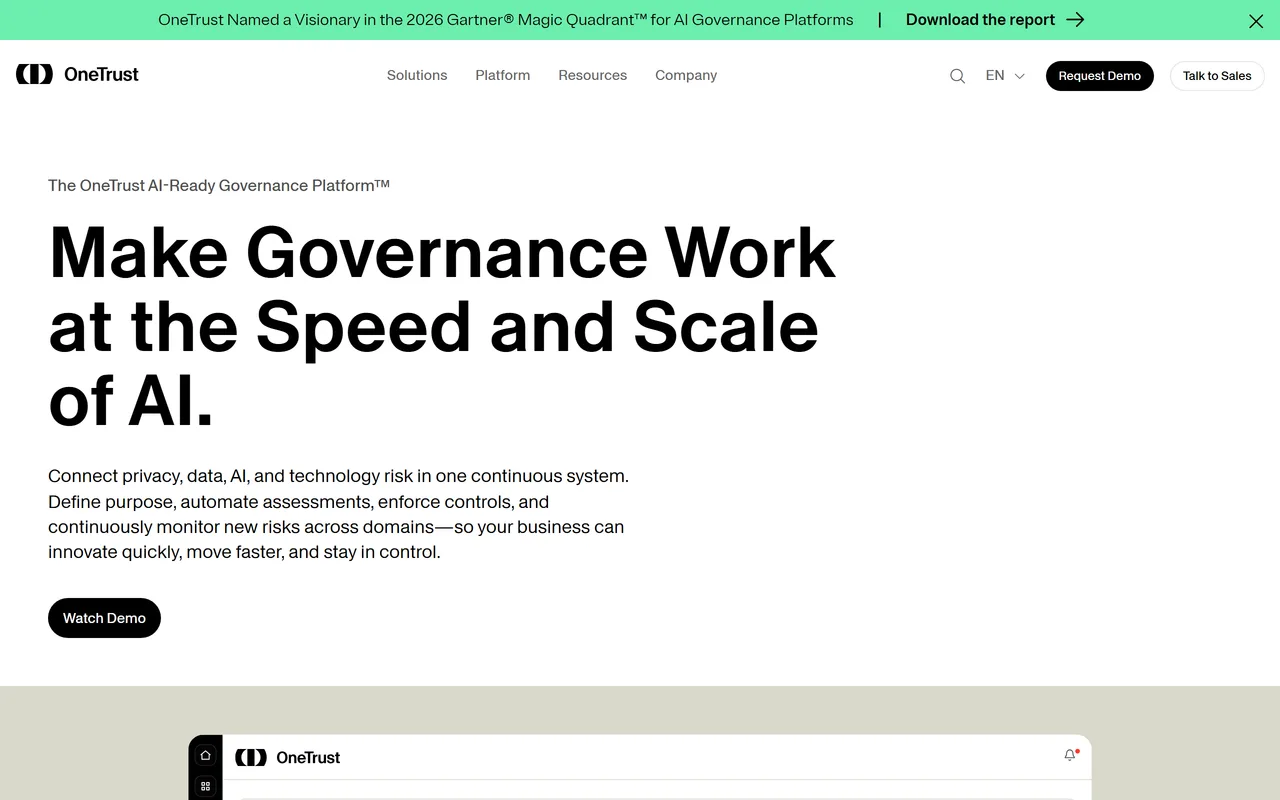1280x800 pixels.
Task: Click the search magnifier icon
Action: pyautogui.click(x=957, y=76)
